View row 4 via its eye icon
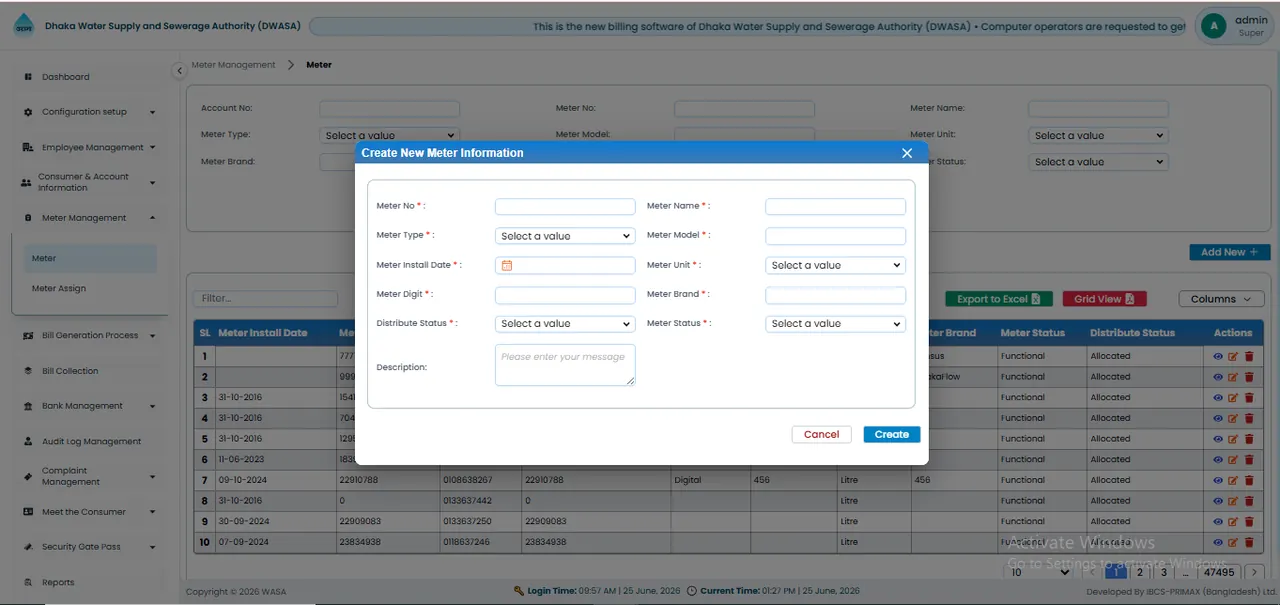 (x=1218, y=418)
